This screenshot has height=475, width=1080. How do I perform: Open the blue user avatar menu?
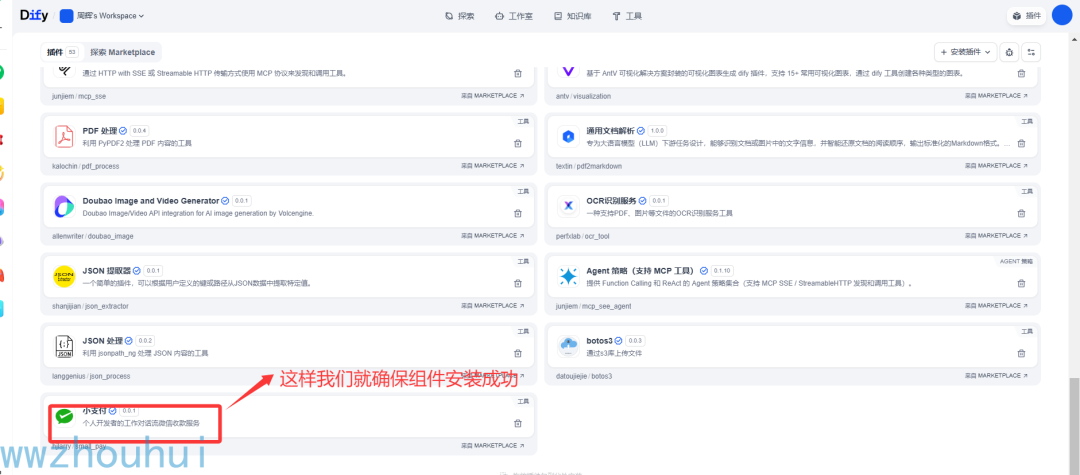point(1061,16)
